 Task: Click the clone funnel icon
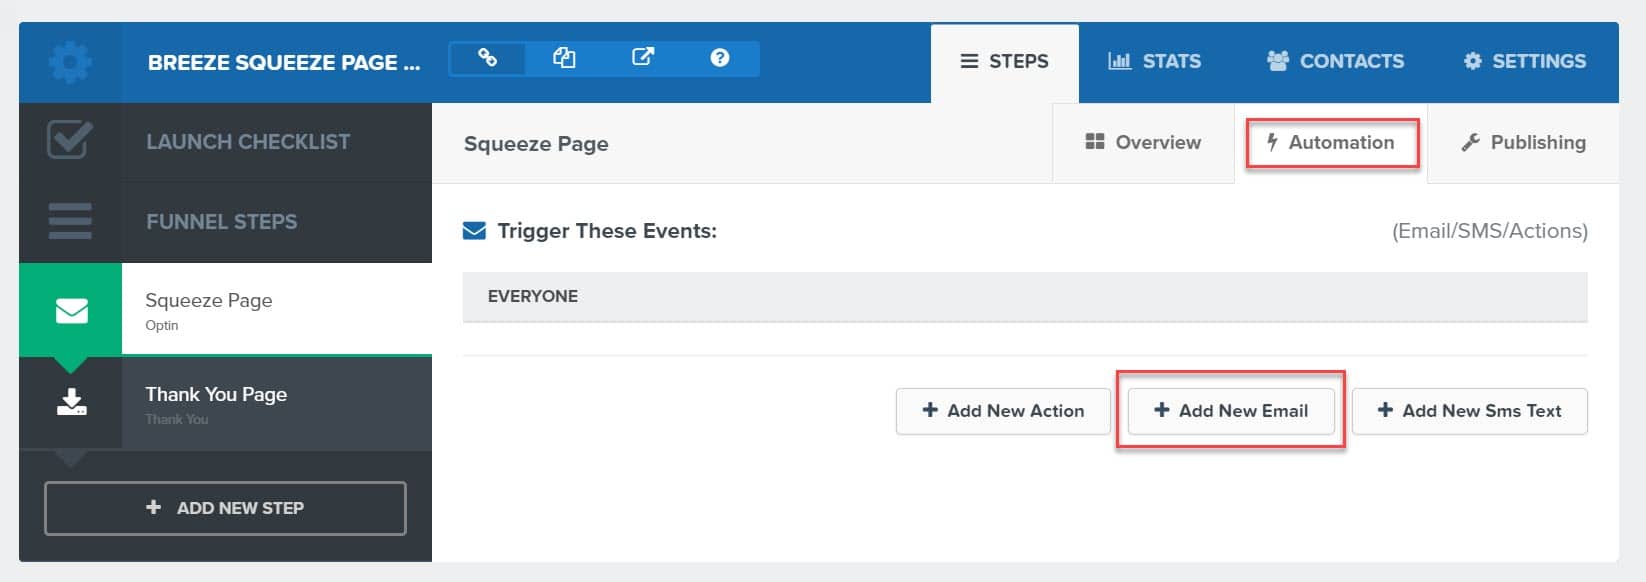(564, 58)
